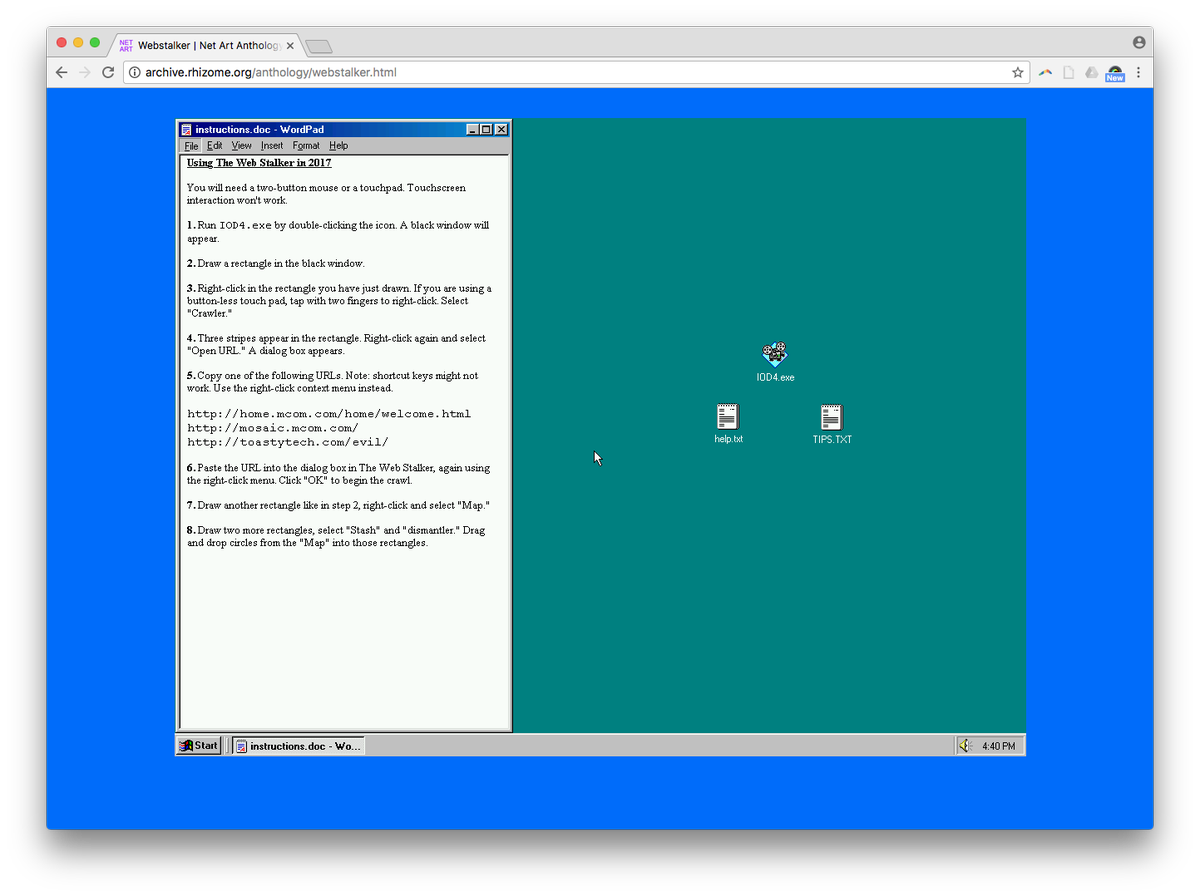The width and height of the screenshot is (1200, 896).
Task: Close the WordPad window
Action: point(502,129)
